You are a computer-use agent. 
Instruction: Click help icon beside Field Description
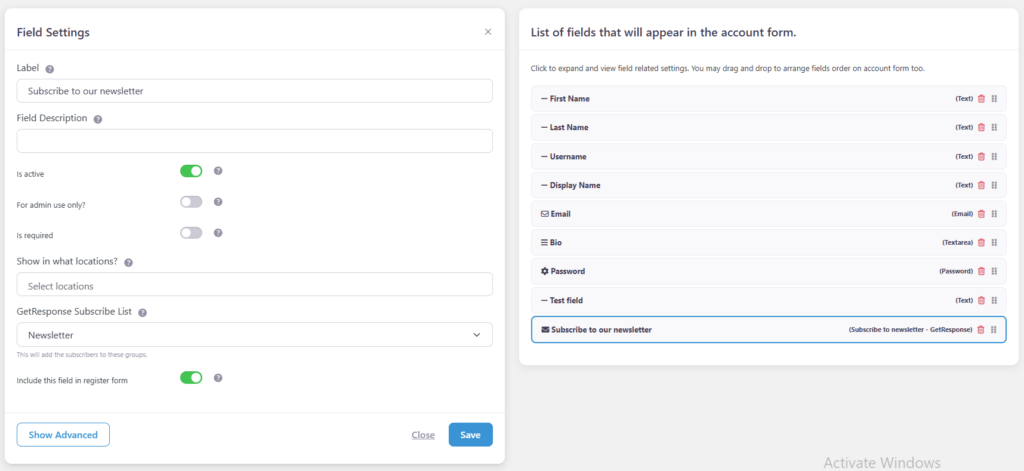pos(98,119)
